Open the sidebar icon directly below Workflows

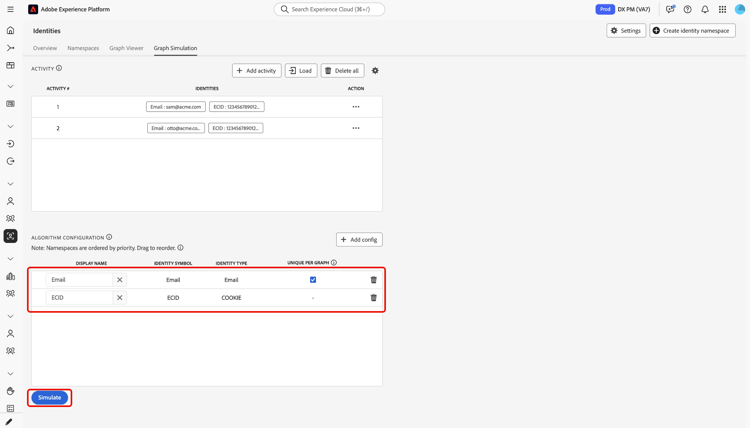click(x=11, y=66)
